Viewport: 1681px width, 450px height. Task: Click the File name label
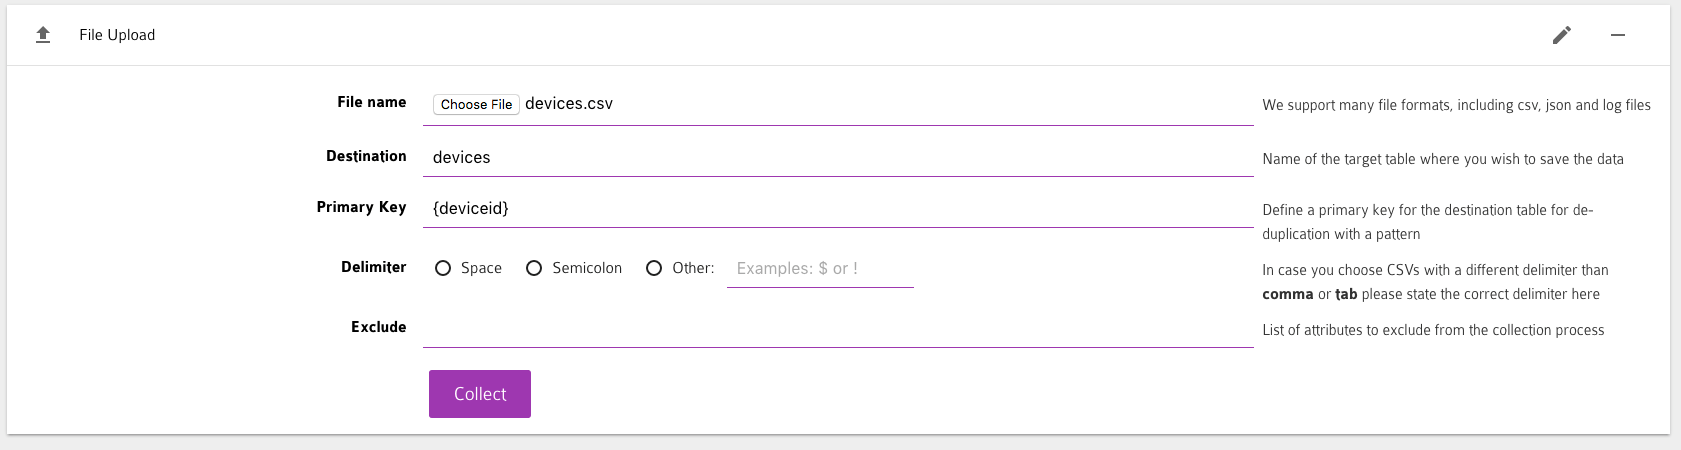tap(371, 102)
